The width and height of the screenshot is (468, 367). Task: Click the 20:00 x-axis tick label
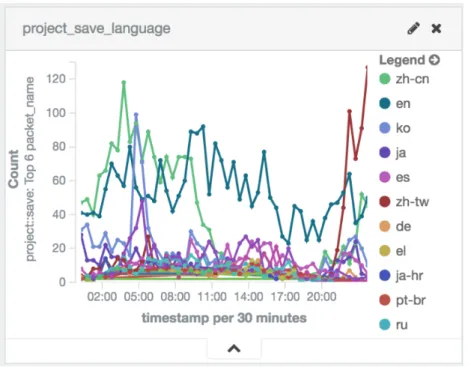(321, 296)
